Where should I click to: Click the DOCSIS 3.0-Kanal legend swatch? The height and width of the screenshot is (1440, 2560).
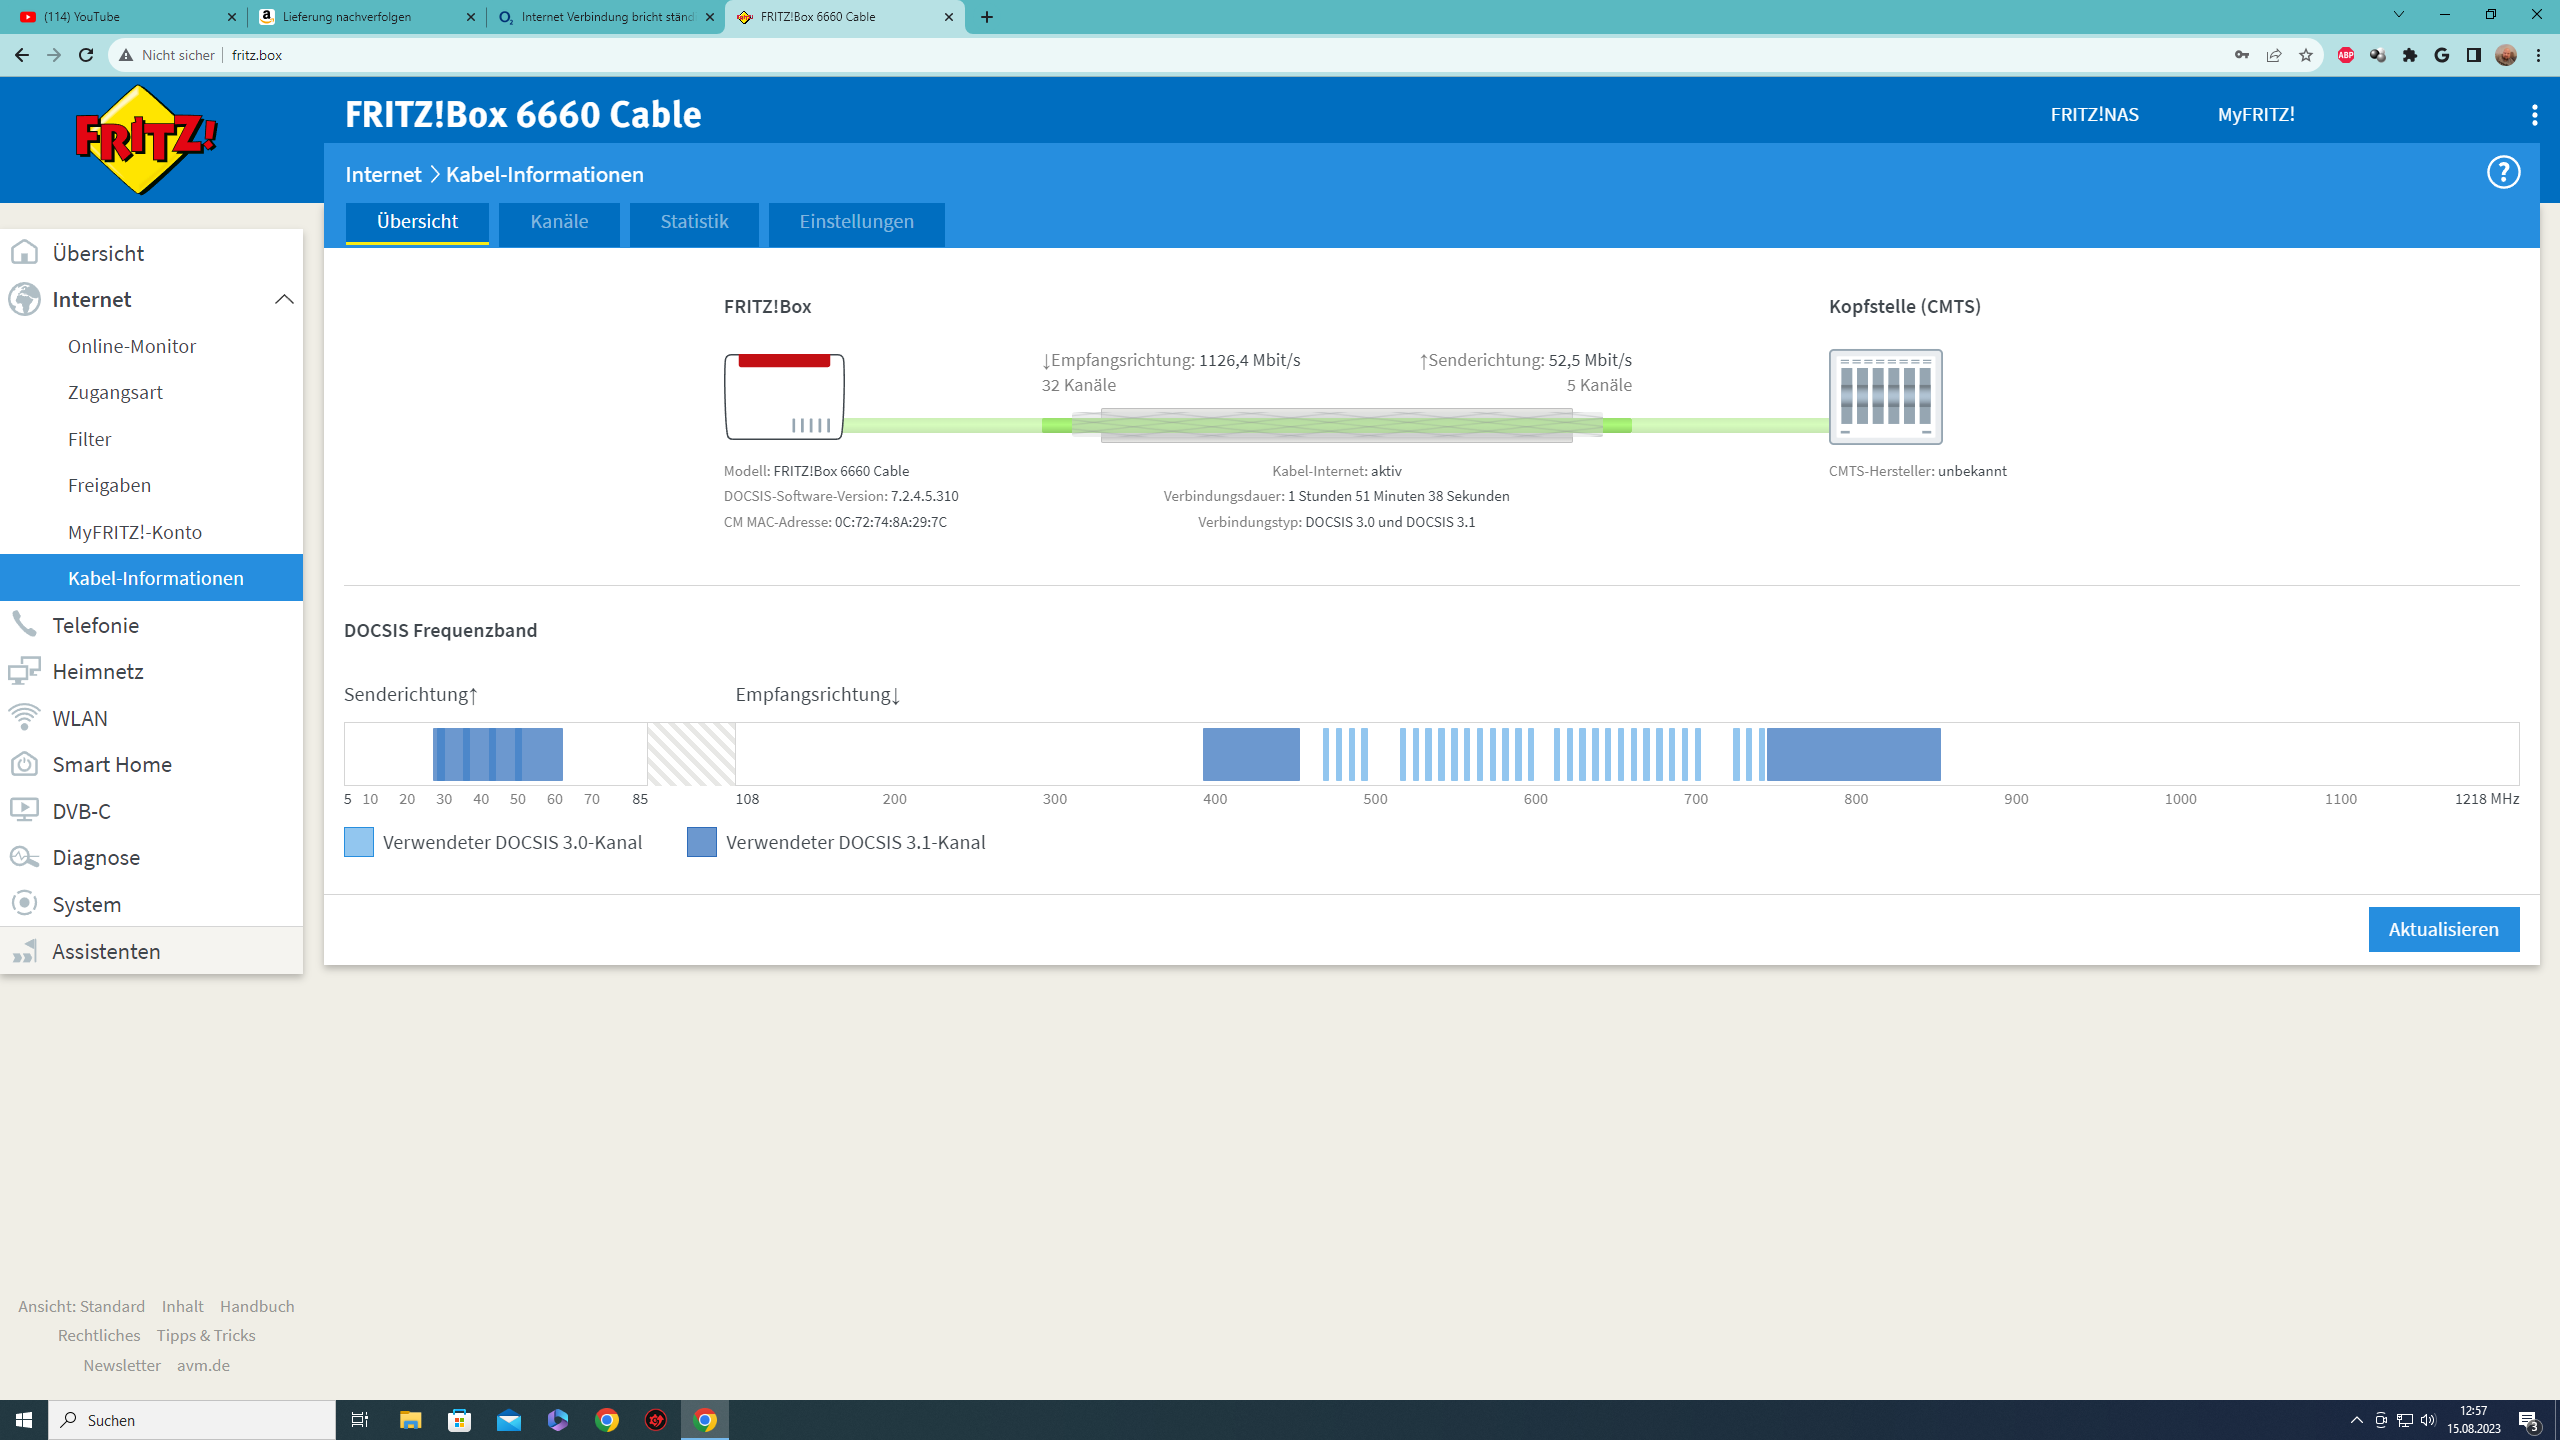(359, 842)
